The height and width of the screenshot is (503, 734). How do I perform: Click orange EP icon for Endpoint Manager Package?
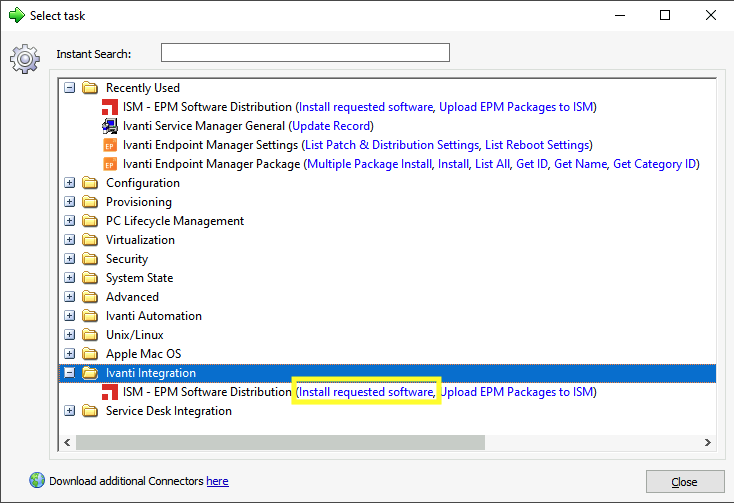[x=110, y=164]
